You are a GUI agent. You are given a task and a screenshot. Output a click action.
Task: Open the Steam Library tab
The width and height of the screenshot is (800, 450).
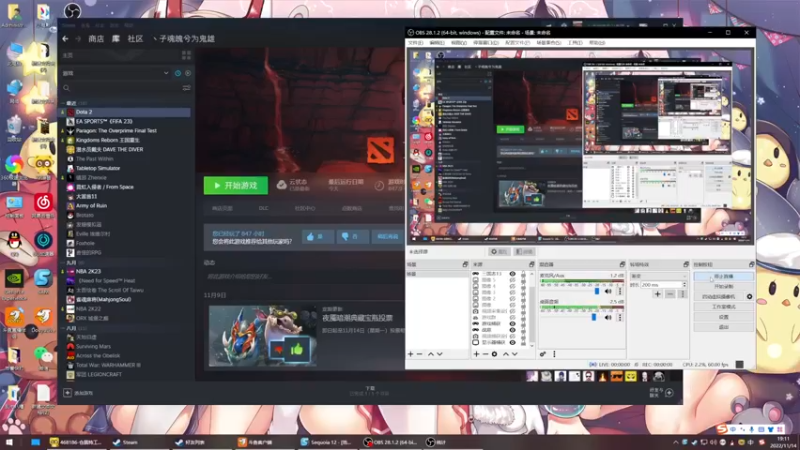116,39
